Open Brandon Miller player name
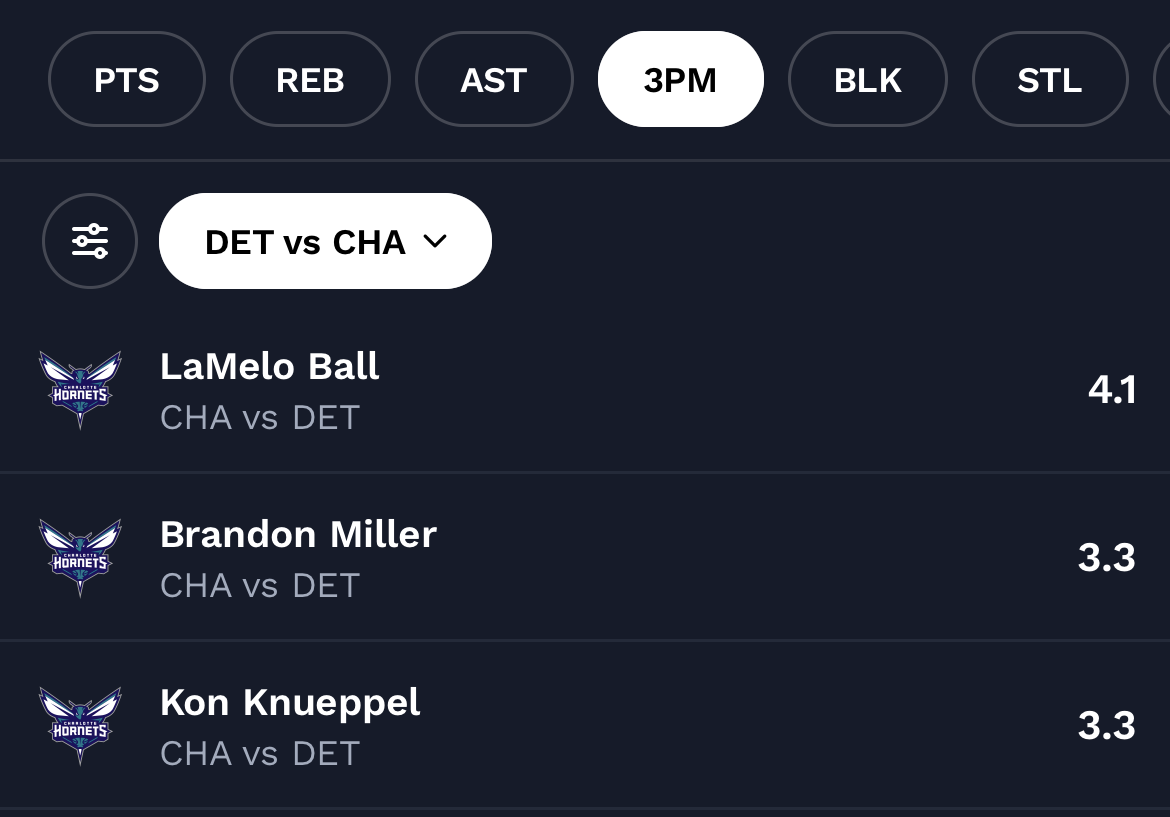 298,534
